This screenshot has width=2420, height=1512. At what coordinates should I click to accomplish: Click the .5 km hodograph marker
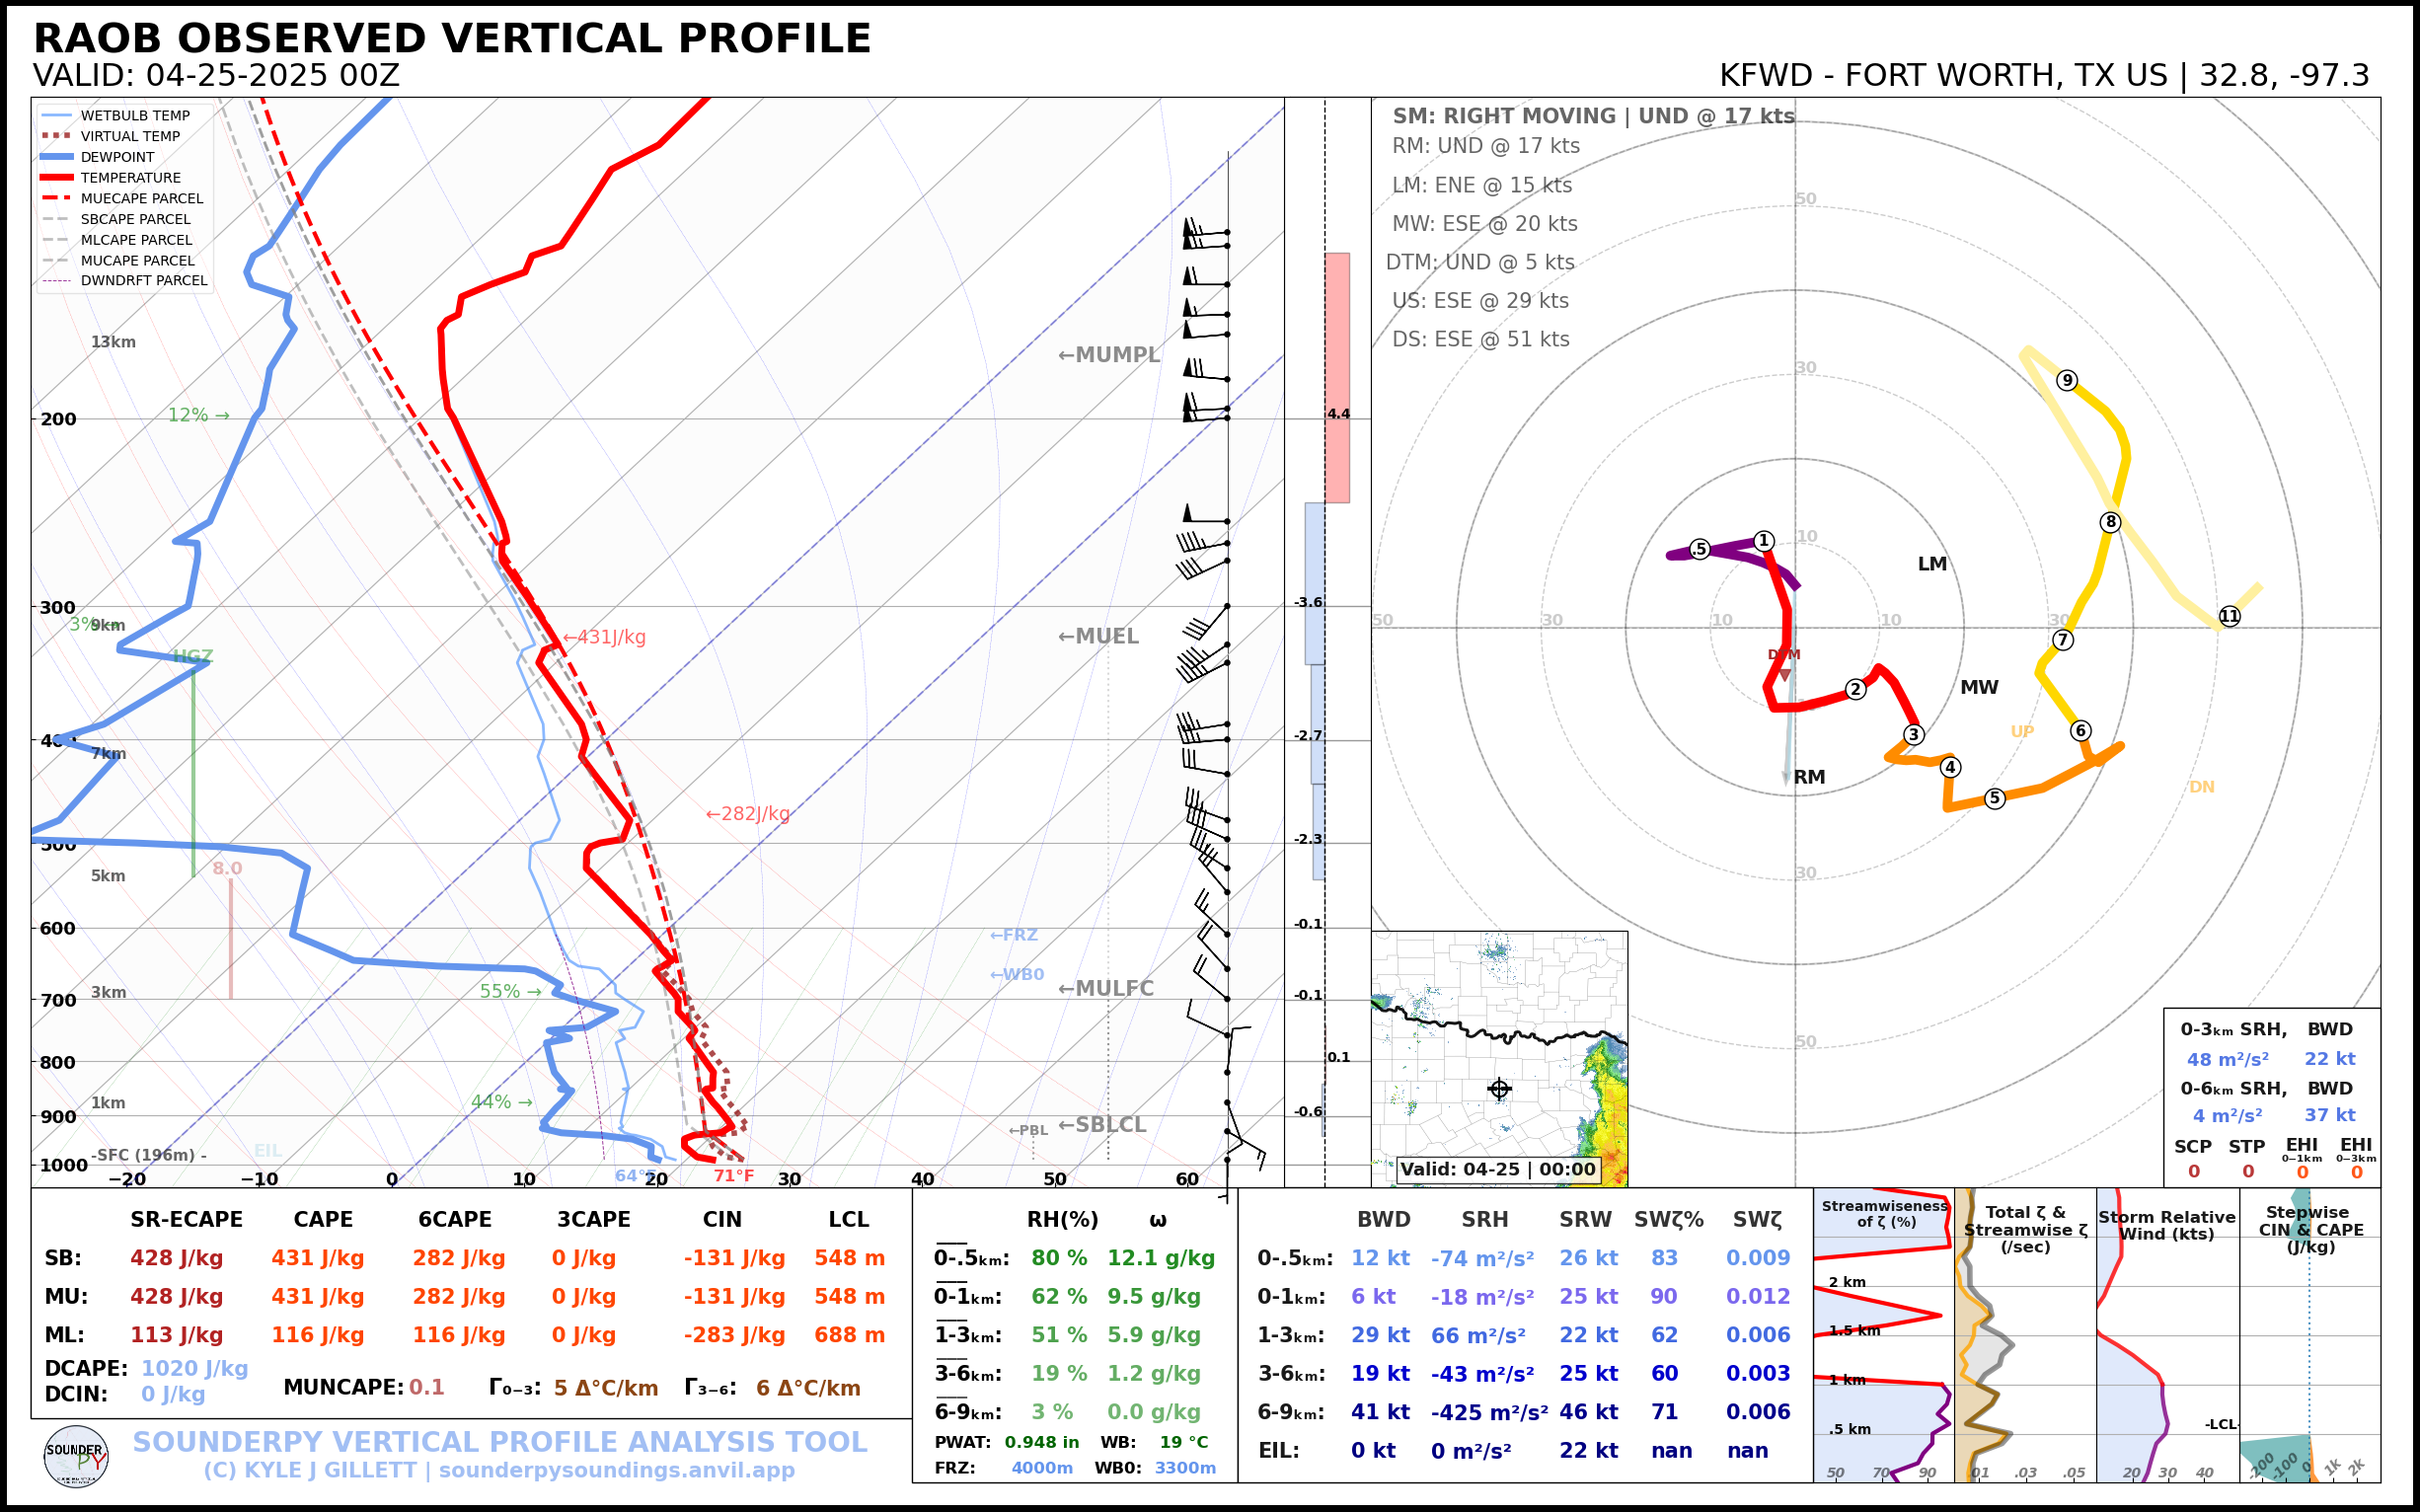pyautogui.click(x=1700, y=549)
